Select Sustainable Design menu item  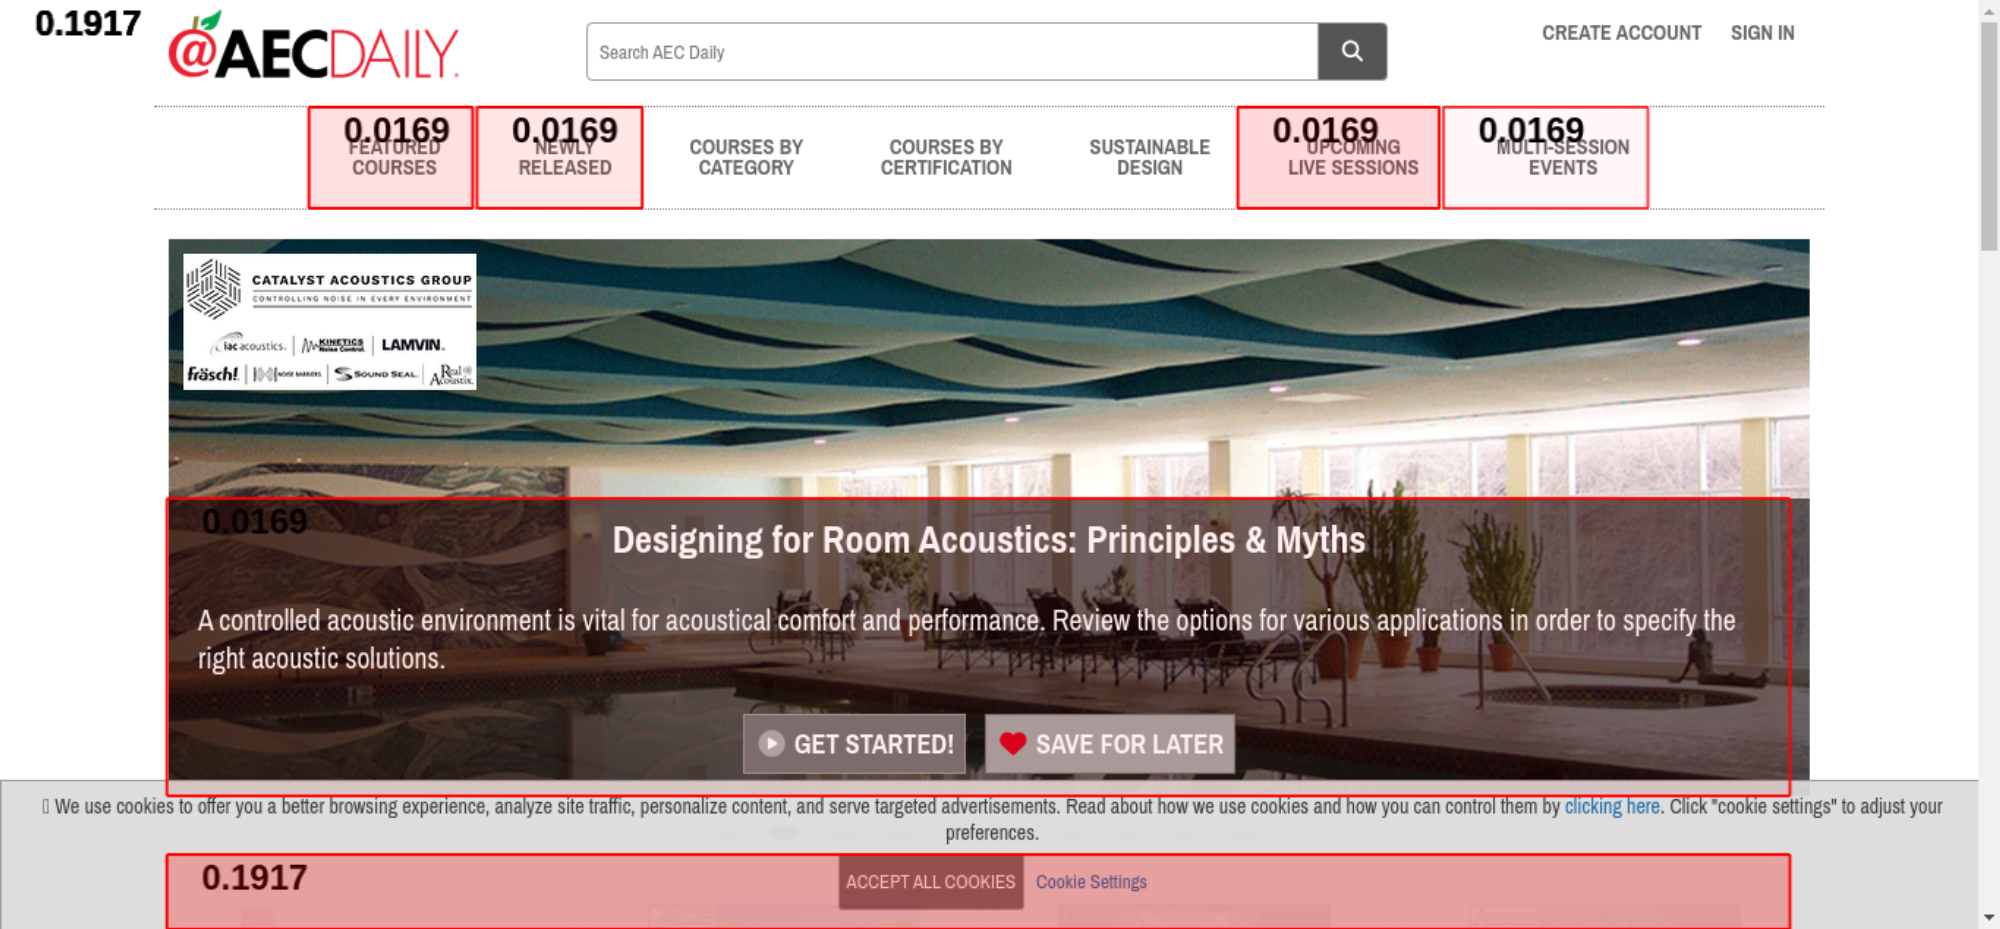(1149, 157)
